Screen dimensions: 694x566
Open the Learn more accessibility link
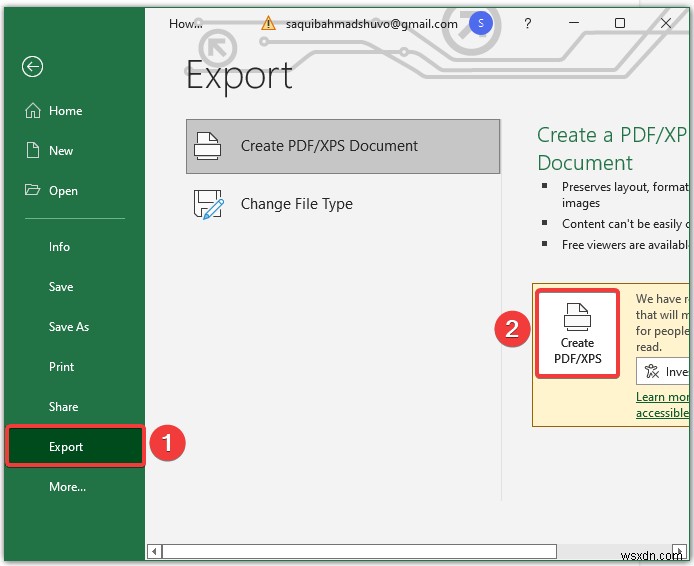[662, 404]
